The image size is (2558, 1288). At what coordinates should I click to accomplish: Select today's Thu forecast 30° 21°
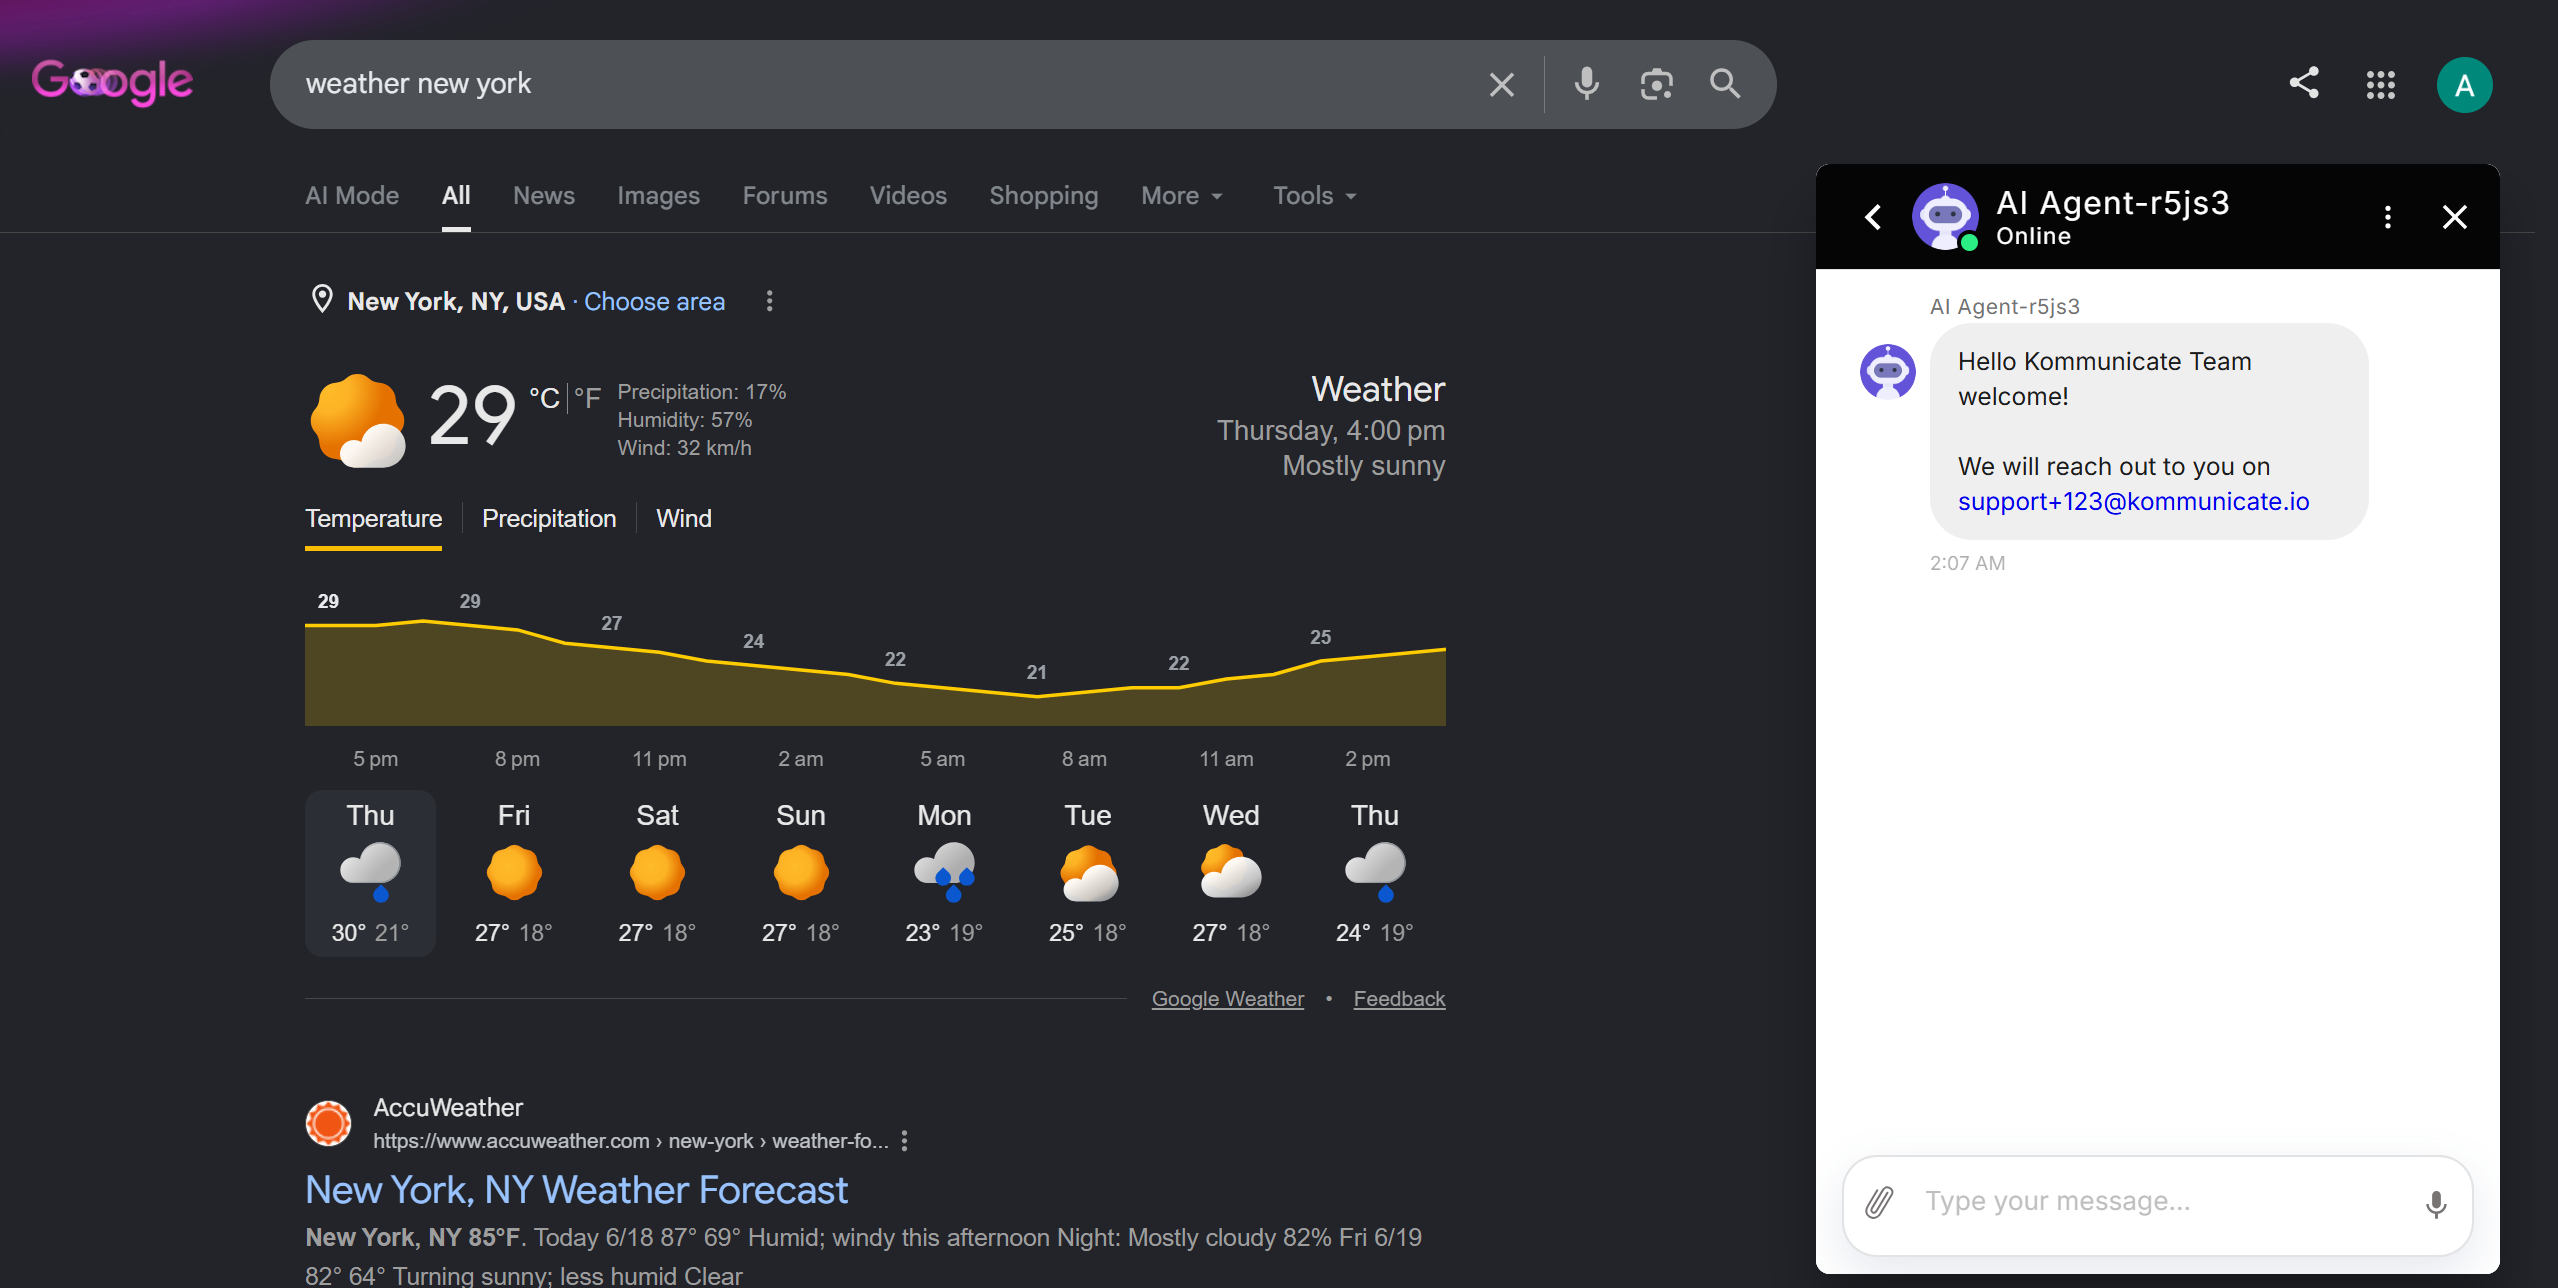click(x=370, y=873)
